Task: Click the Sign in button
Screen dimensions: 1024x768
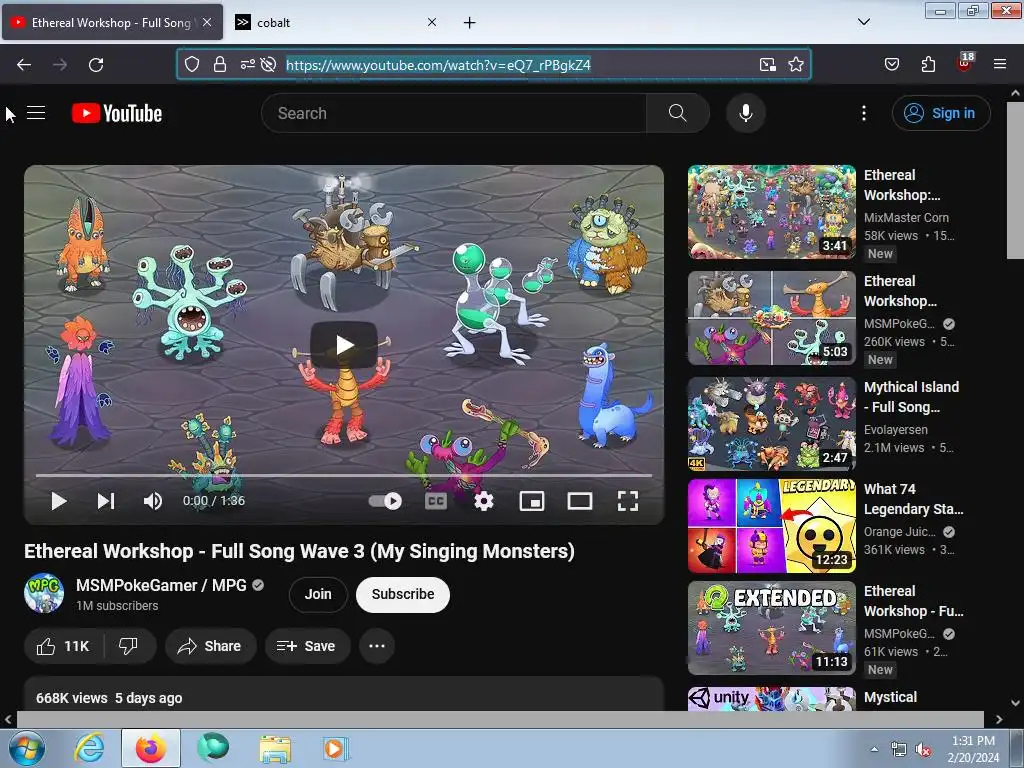Action: tap(941, 113)
